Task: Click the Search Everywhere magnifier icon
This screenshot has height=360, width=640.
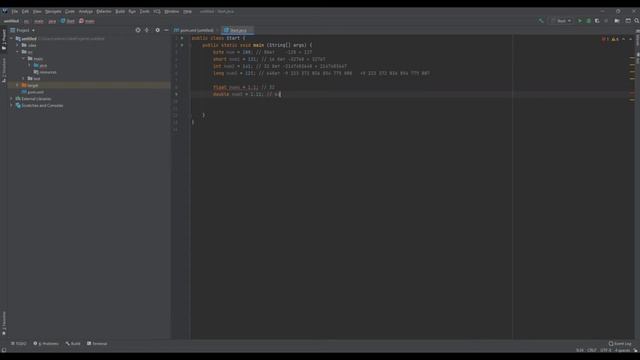Action: [636, 21]
